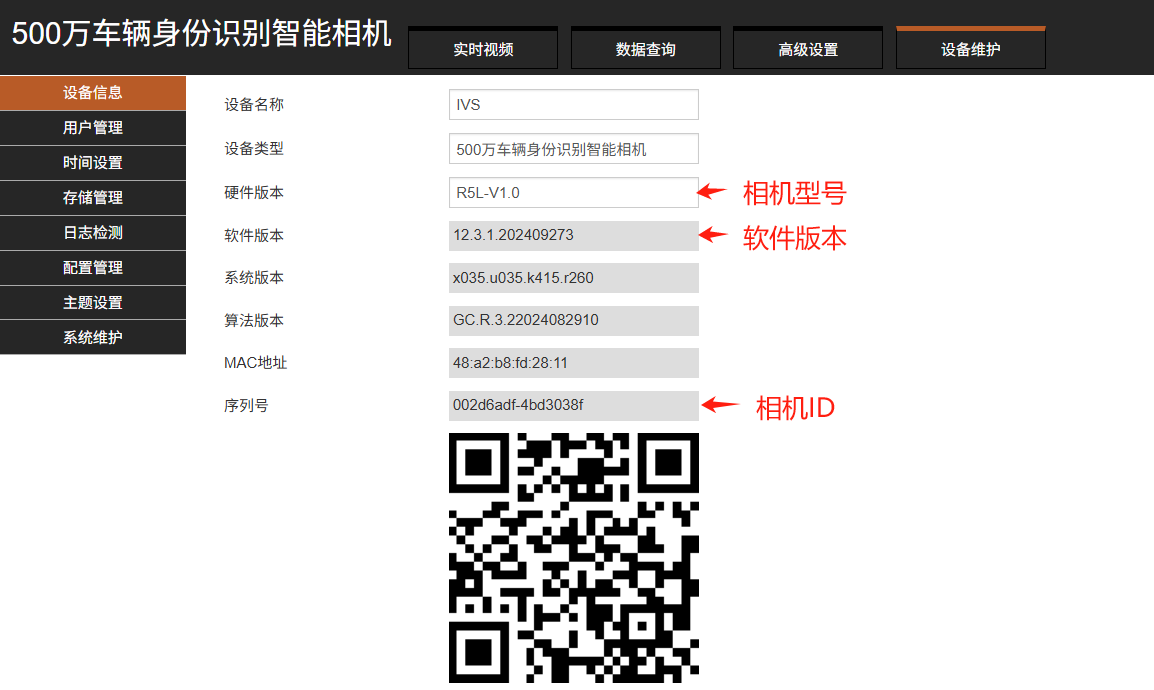Select the 设备维护 tab
This screenshot has height=690, width=1154.
pos(971,49)
